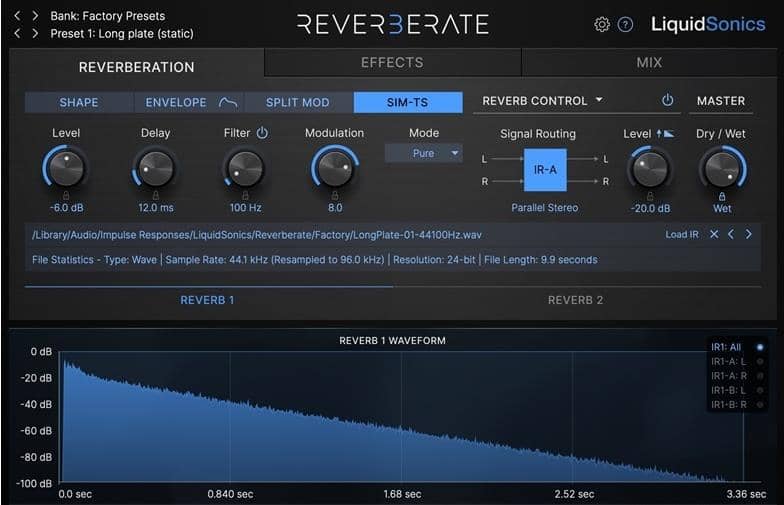Screen dimensions: 784x505
Task: Click the Level knob at -6.0 dB
Action: [66, 168]
